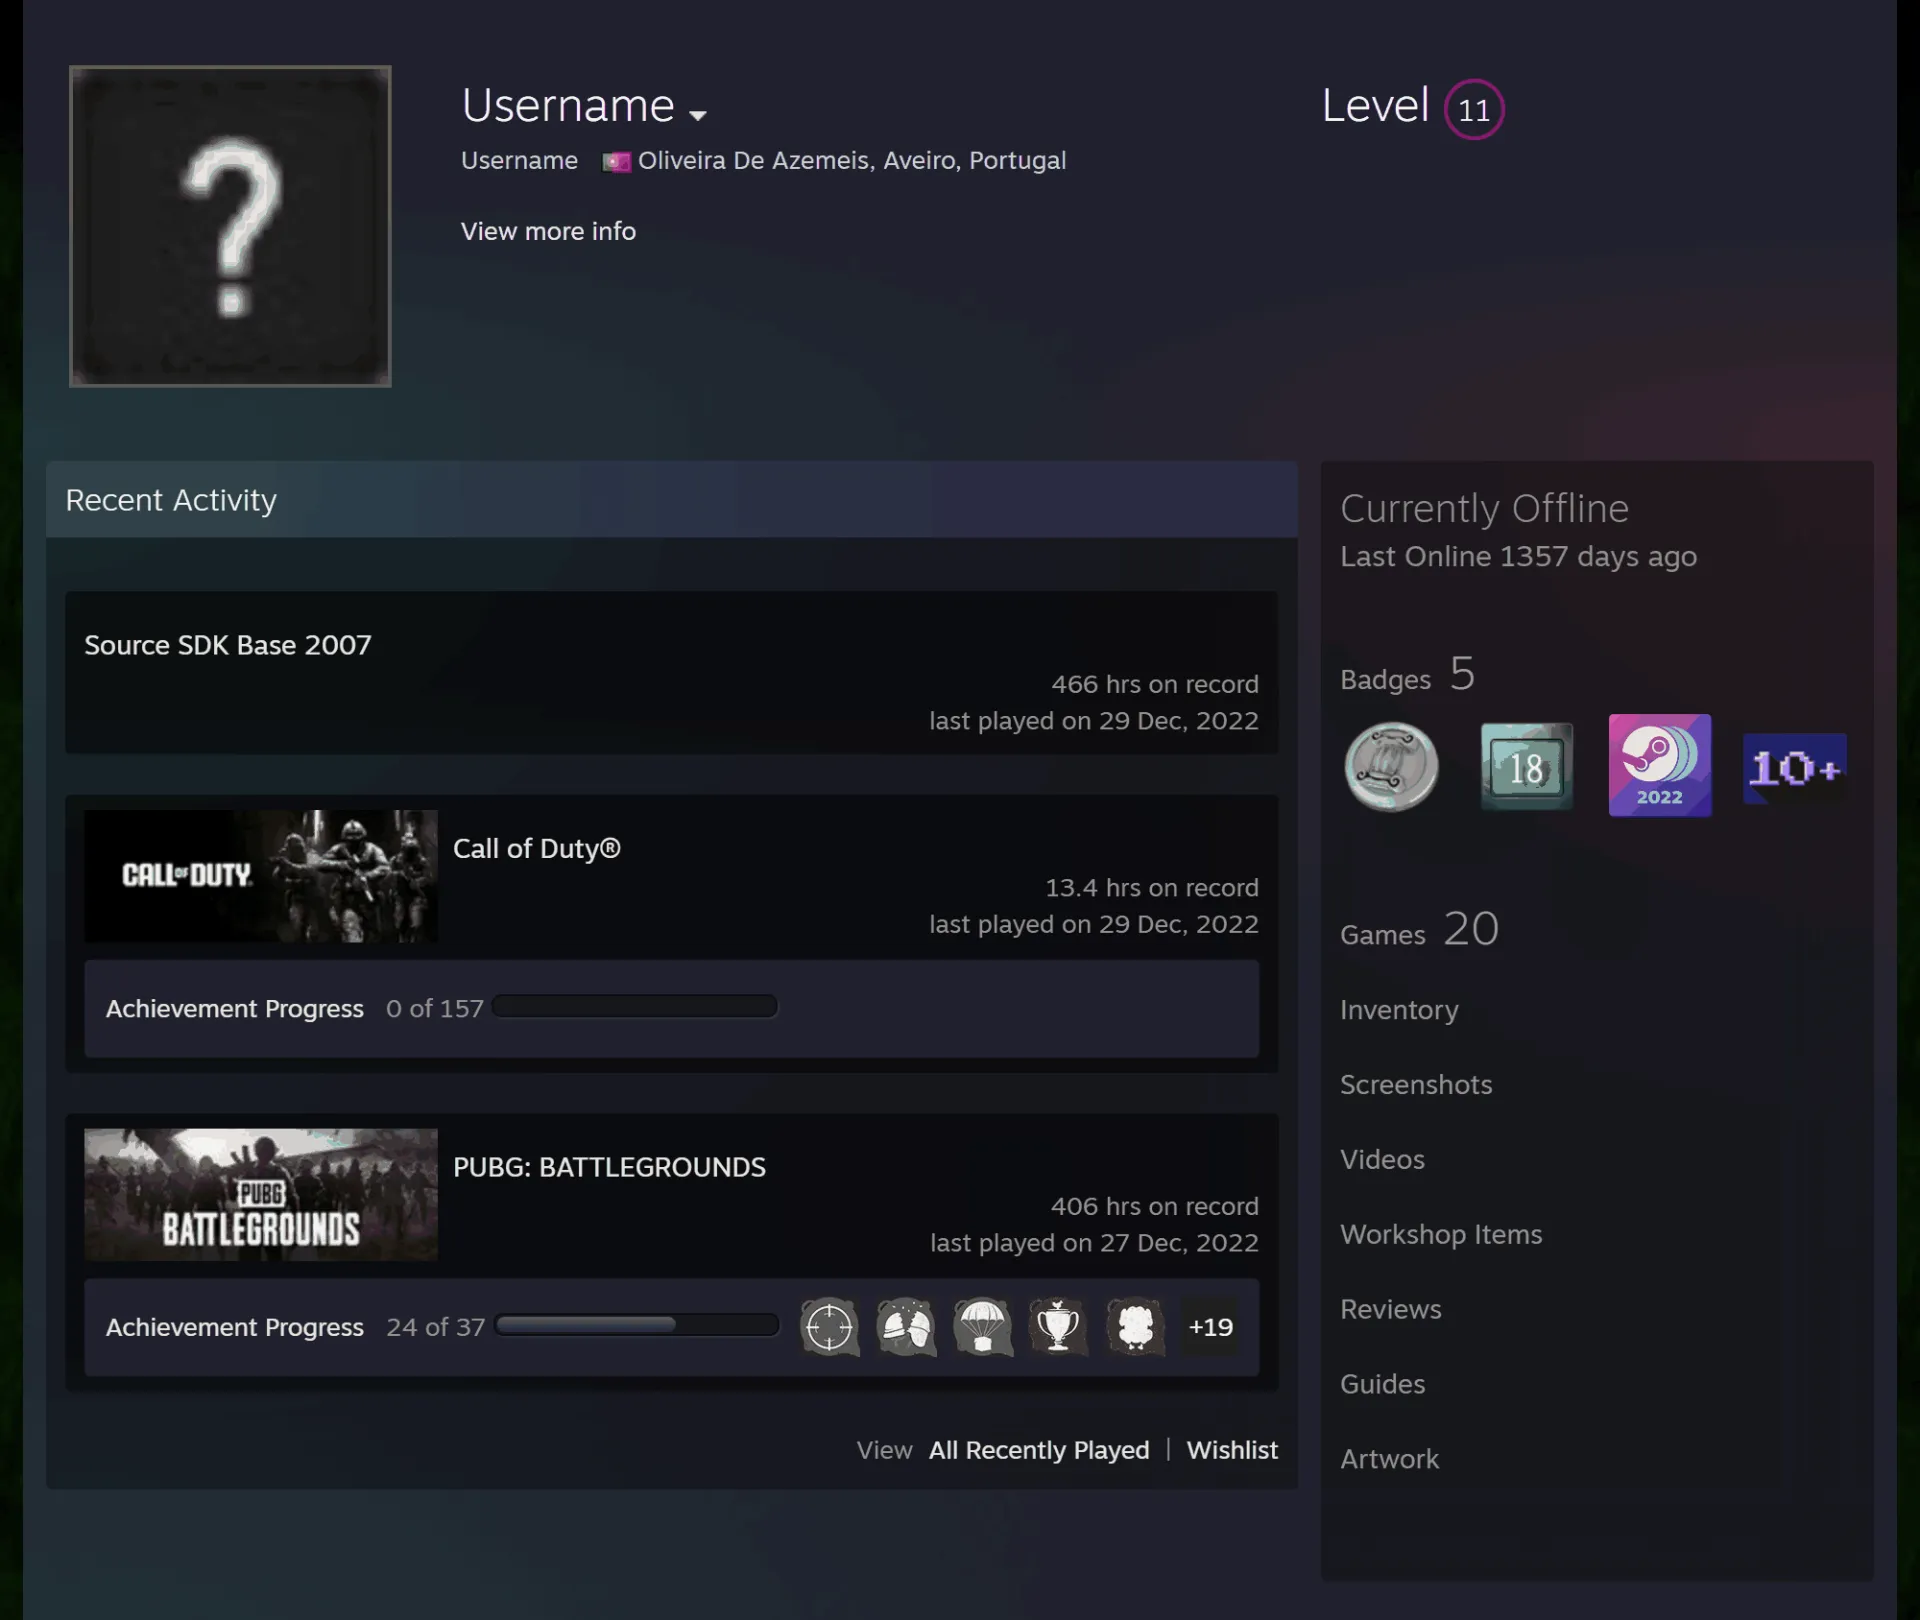Click Call of Duty Achievement Progress label
Image resolution: width=1920 pixels, height=1620 pixels.
pyautogui.click(x=235, y=1009)
